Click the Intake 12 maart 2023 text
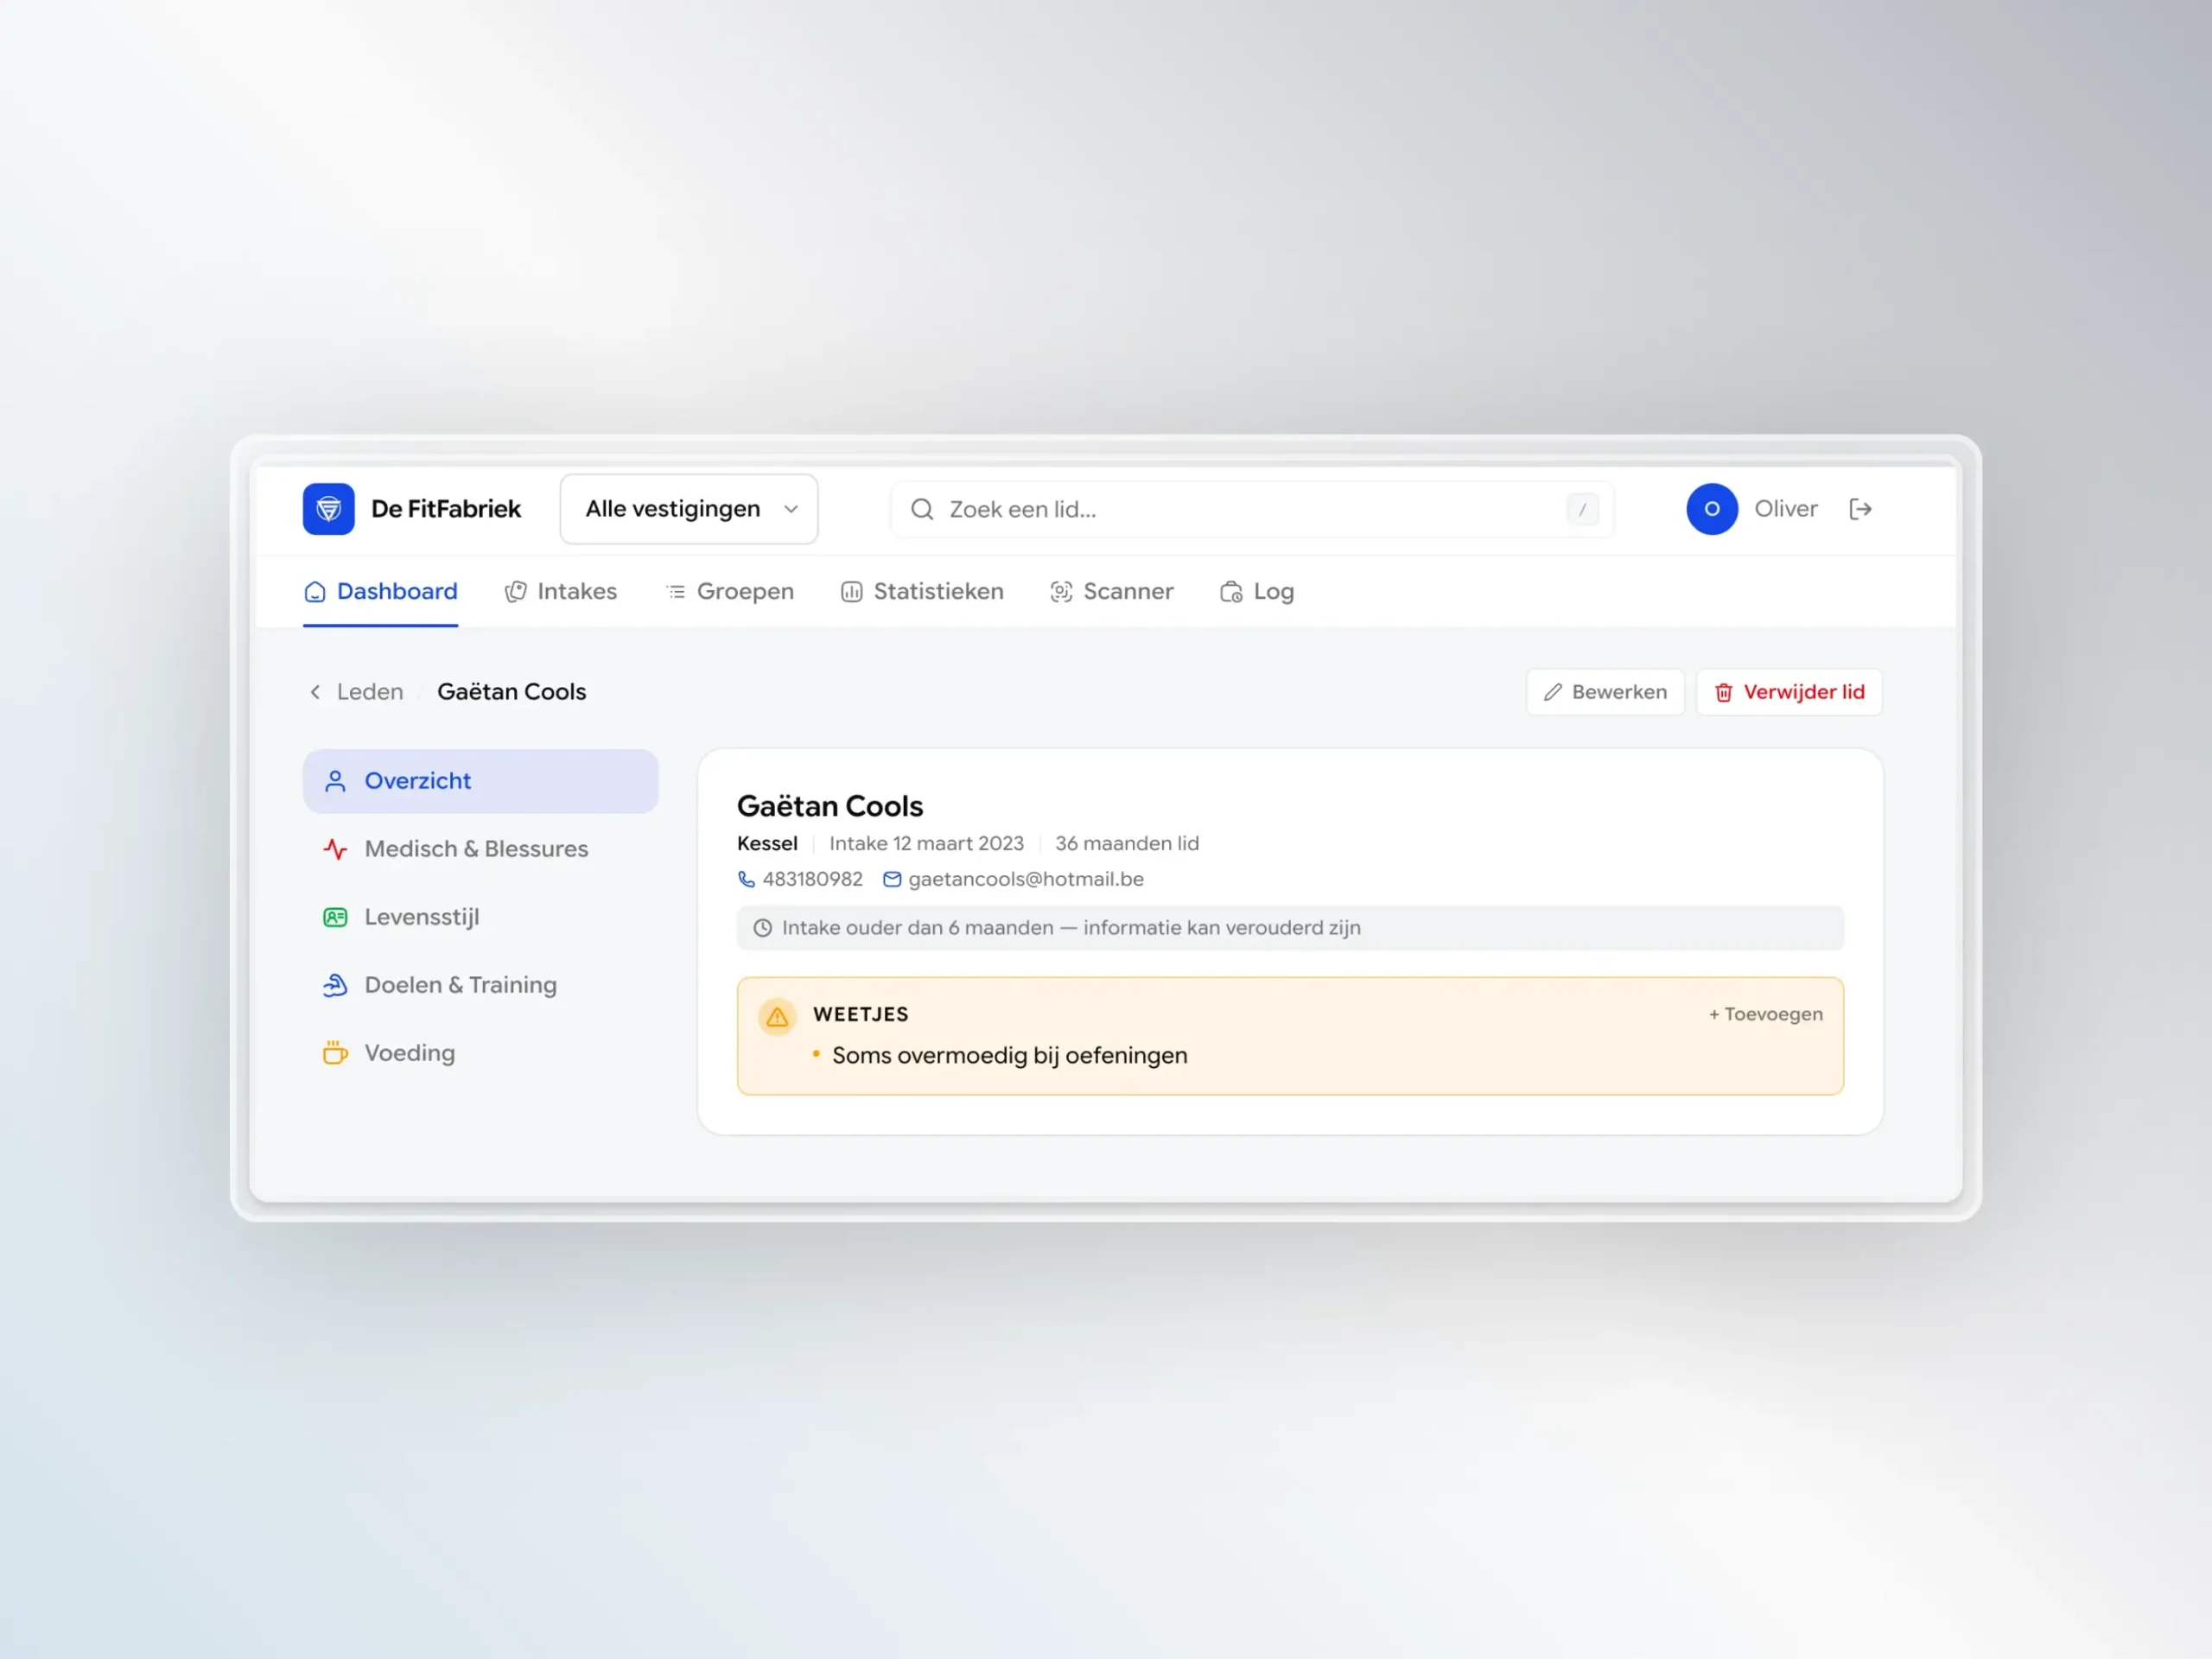This screenshot has height=1659, width=2212. [926, 843]
